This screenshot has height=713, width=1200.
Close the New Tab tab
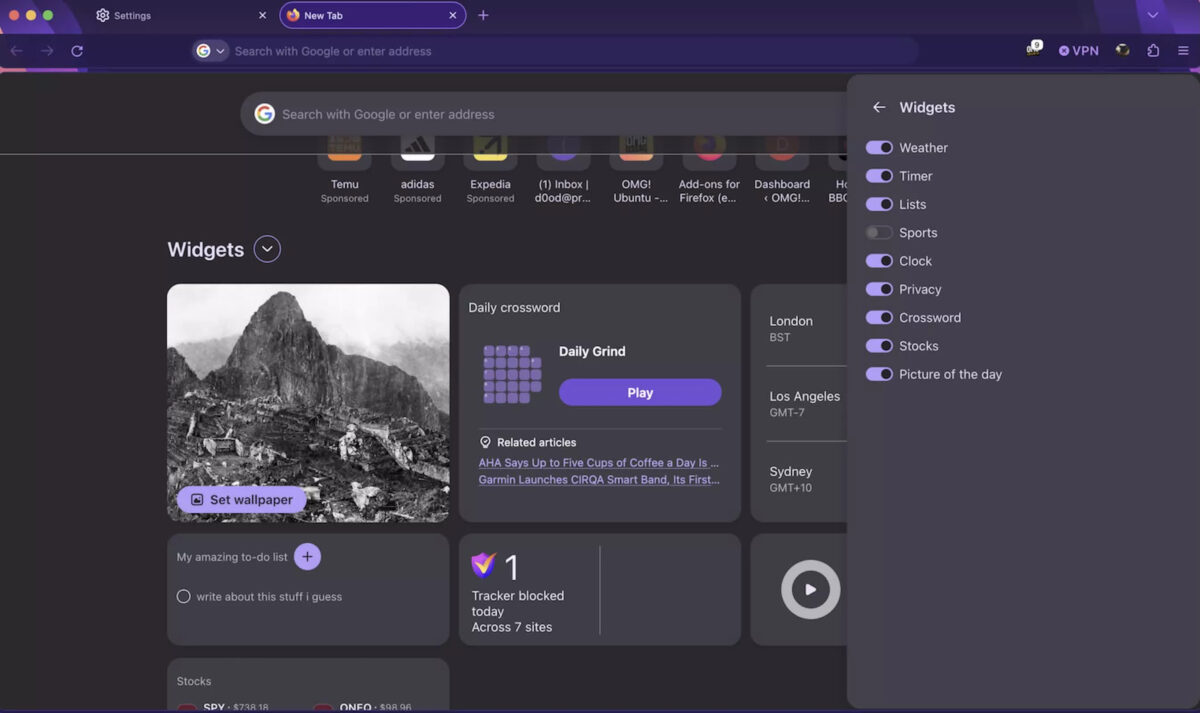452,15
